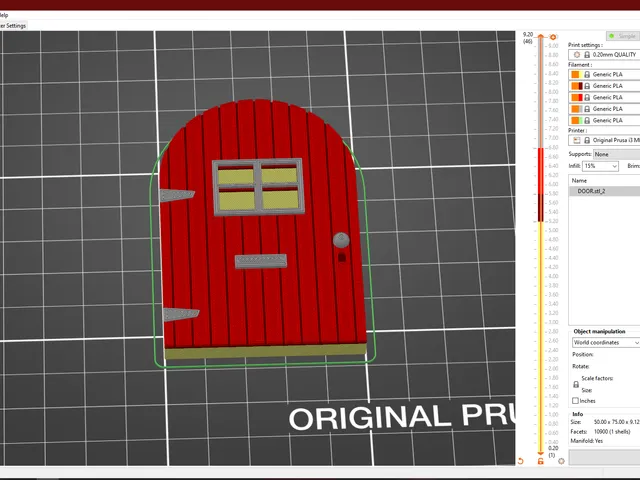Grab the lower layer slider thumb at 0.20

tap(540, 453)
